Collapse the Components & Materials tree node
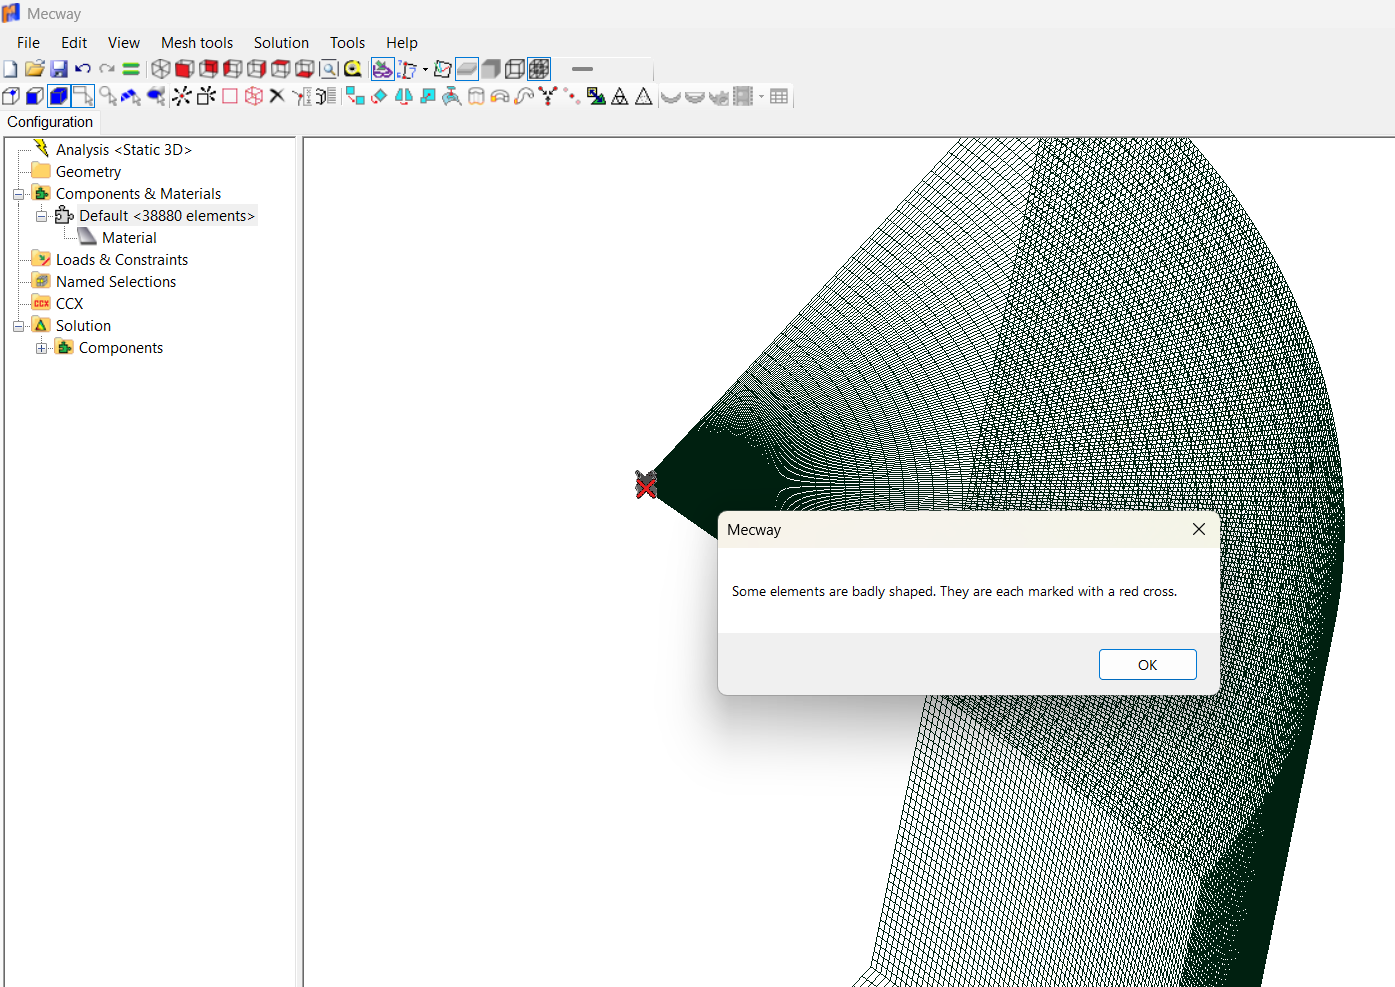The image size is (1395, 987). tap(18, 194)
